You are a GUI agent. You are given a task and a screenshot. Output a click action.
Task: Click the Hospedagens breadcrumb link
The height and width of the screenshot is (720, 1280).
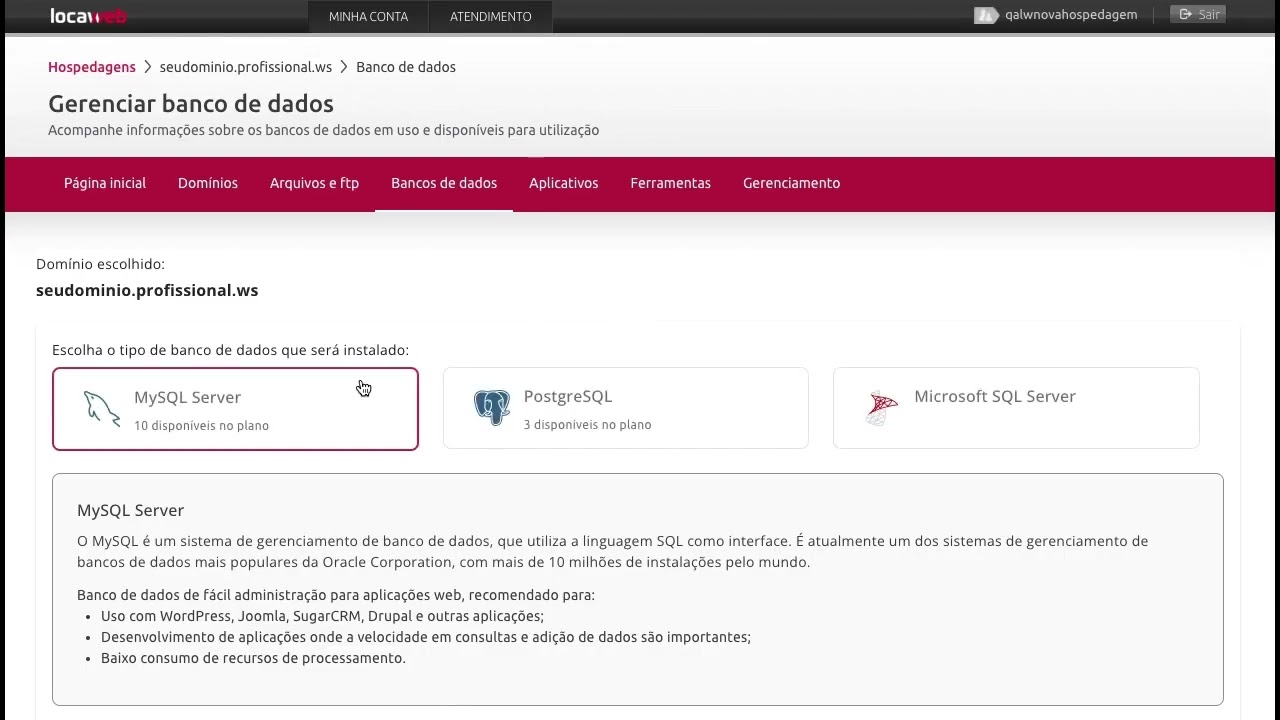[x=92, y=67]
